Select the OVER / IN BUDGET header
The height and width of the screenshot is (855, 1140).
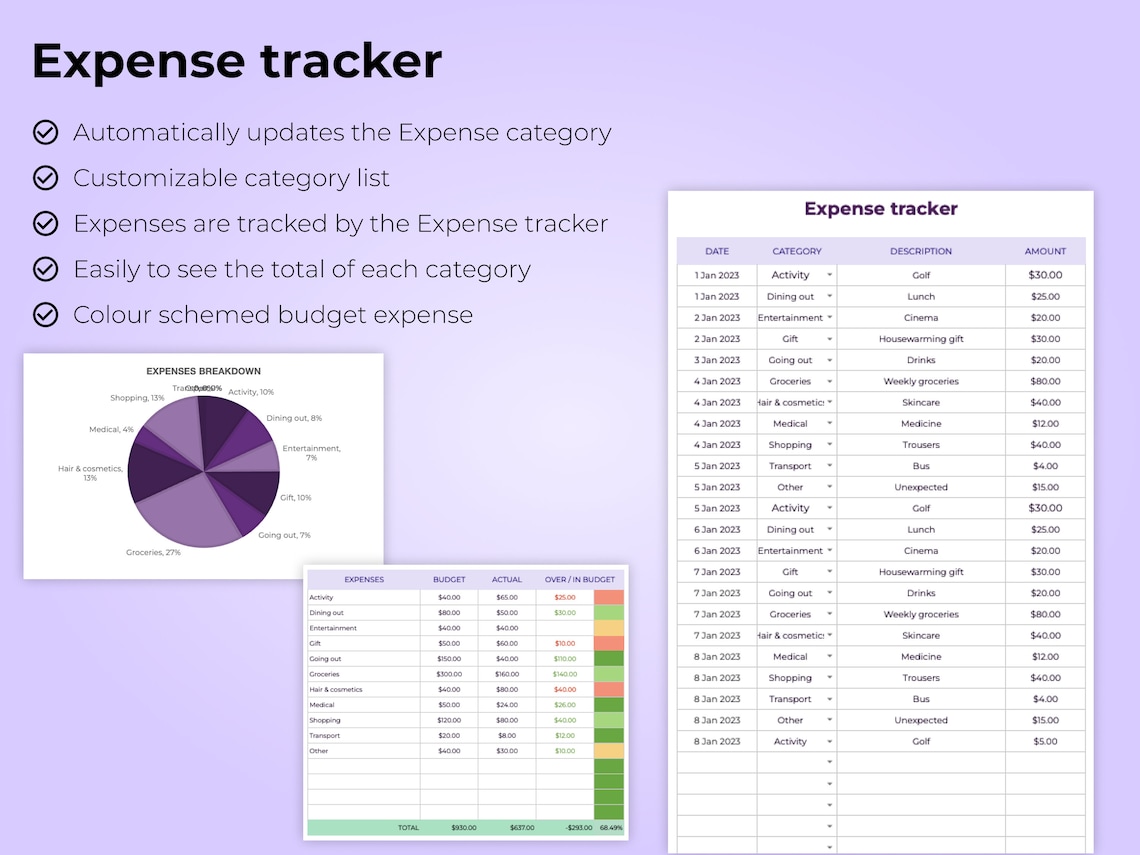(579, 579)
